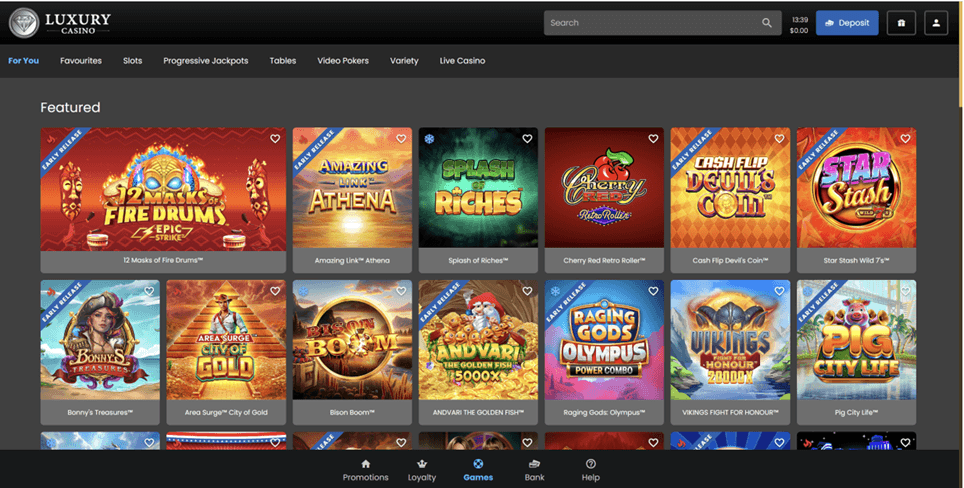Toggle heart on Cherry Red Retro Roller
964x488 pixels.
(x=653, y=139)
